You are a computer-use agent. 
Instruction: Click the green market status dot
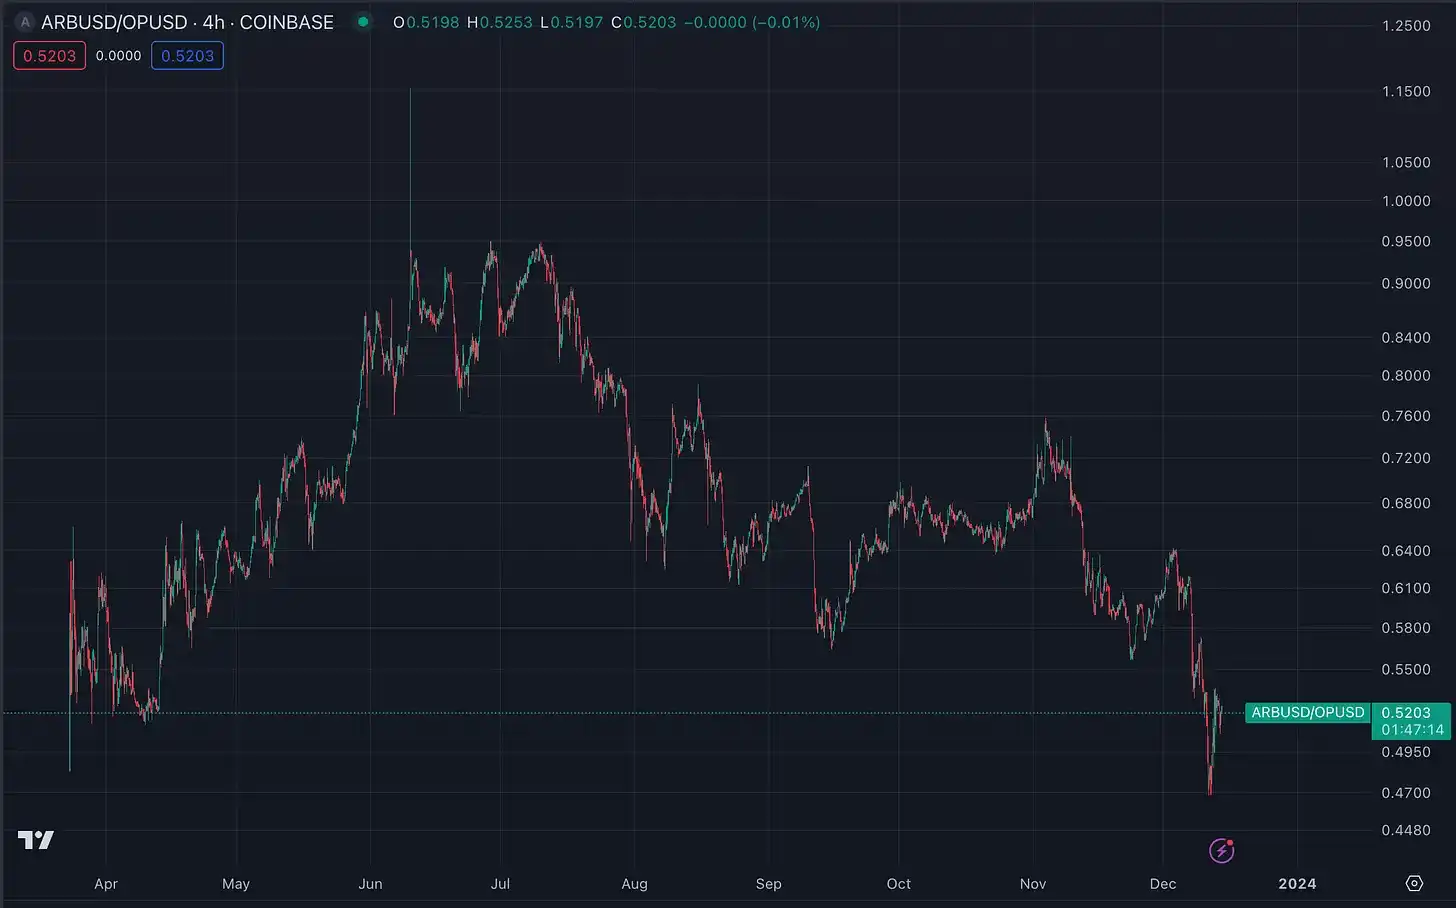363,22
